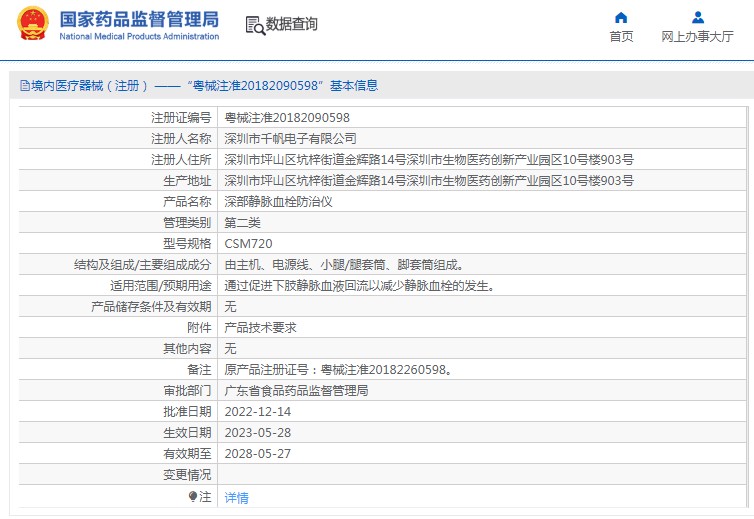Viewport: 754px width, 519px height.
Task: Click the 网上办事大厅 person icon
Action: point(698,18)
